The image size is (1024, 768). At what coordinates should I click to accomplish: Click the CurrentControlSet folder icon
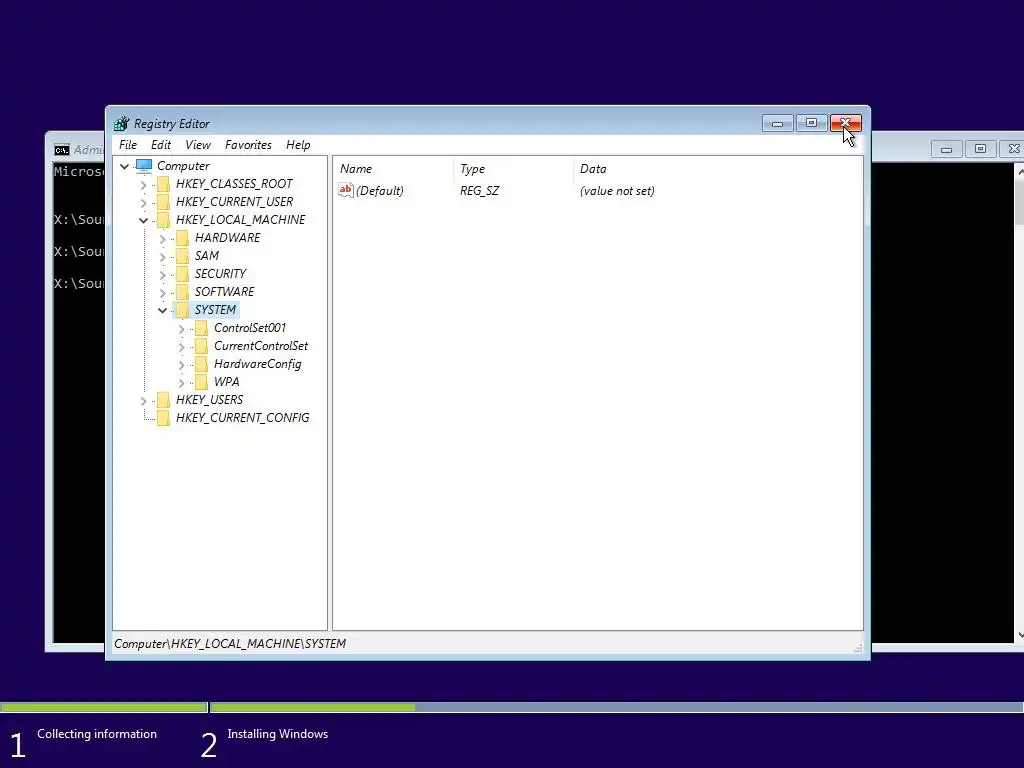[x=201, y=346]
